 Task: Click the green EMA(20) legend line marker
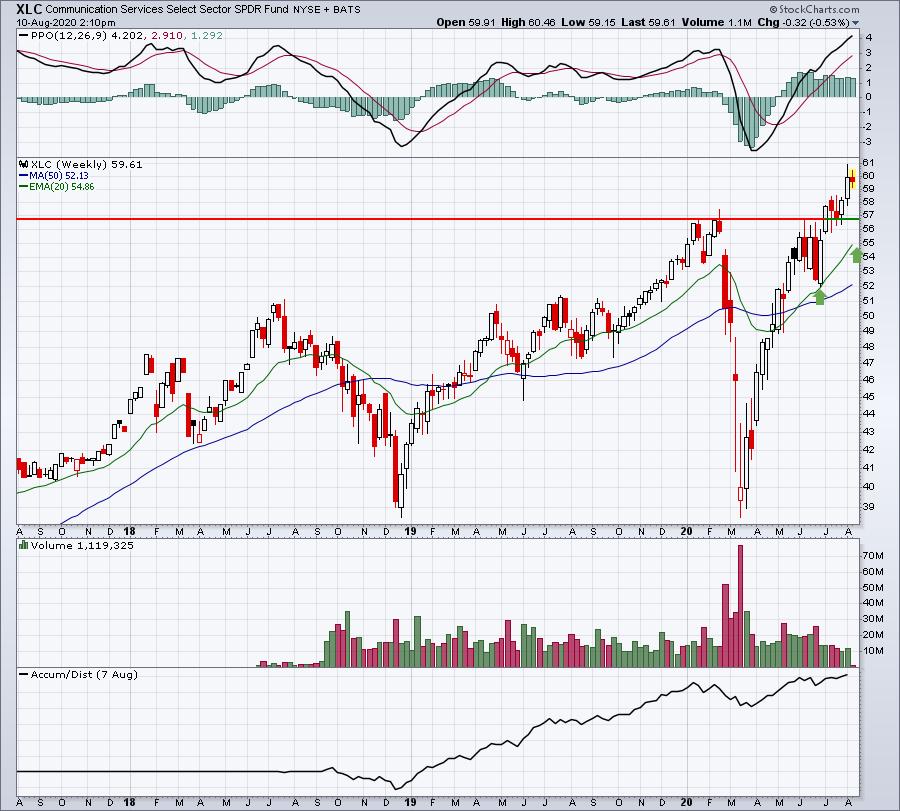24,187
